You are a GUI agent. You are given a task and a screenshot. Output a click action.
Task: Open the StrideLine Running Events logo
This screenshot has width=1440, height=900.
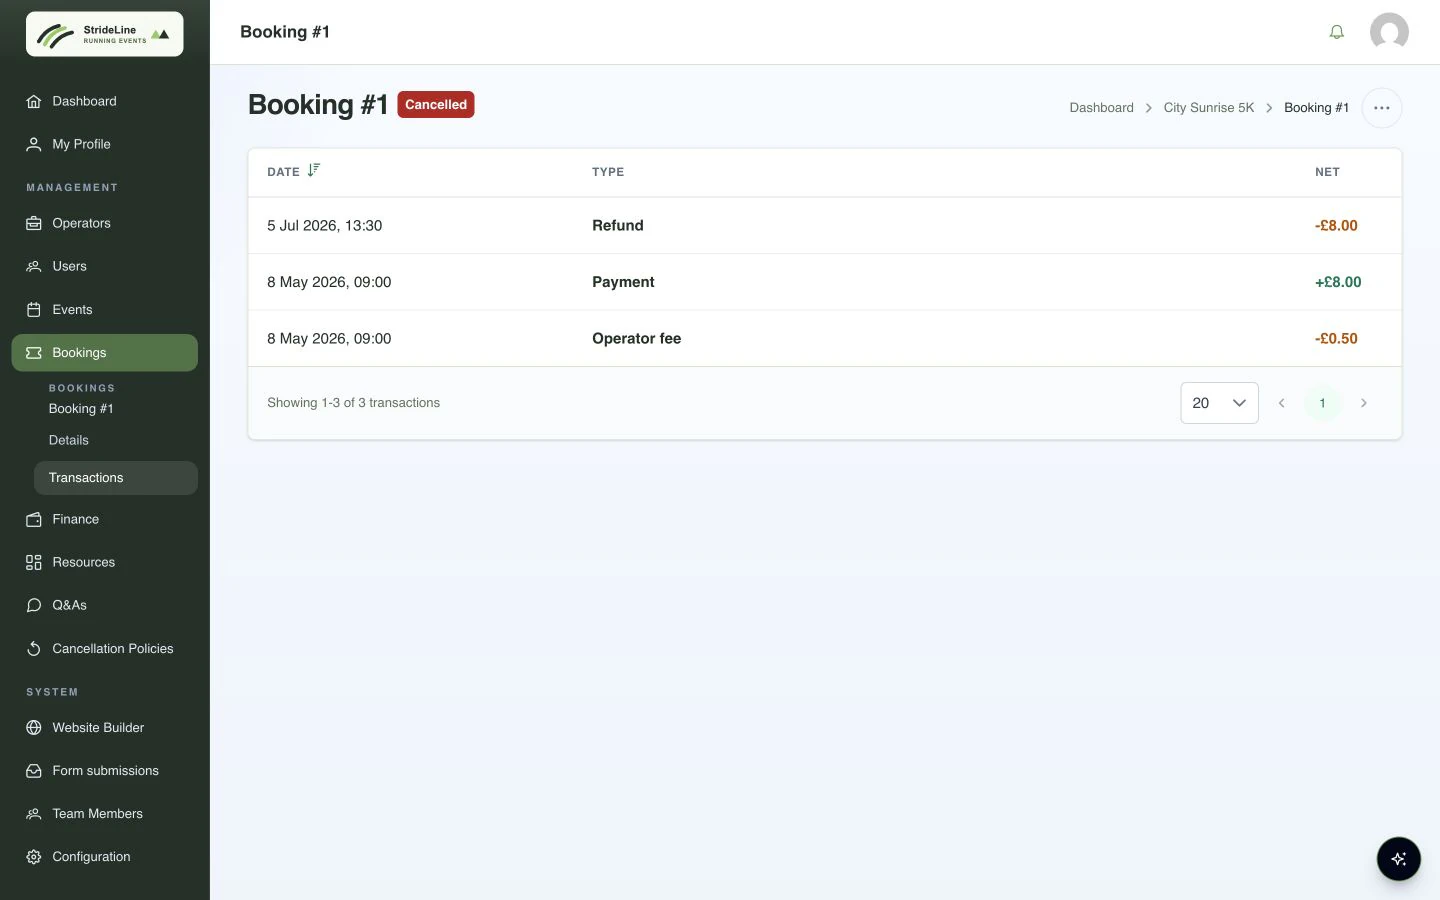[x=105, y=34]
